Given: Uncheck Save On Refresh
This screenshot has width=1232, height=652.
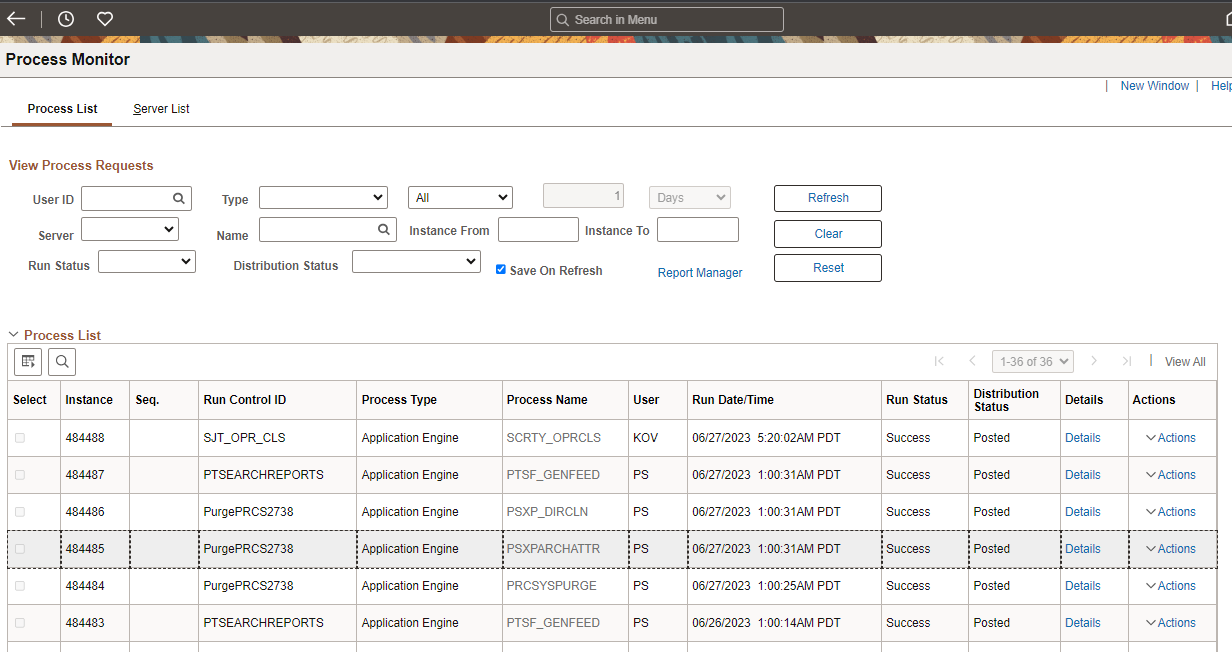Looking at the screenshot, I should point(501,269).
